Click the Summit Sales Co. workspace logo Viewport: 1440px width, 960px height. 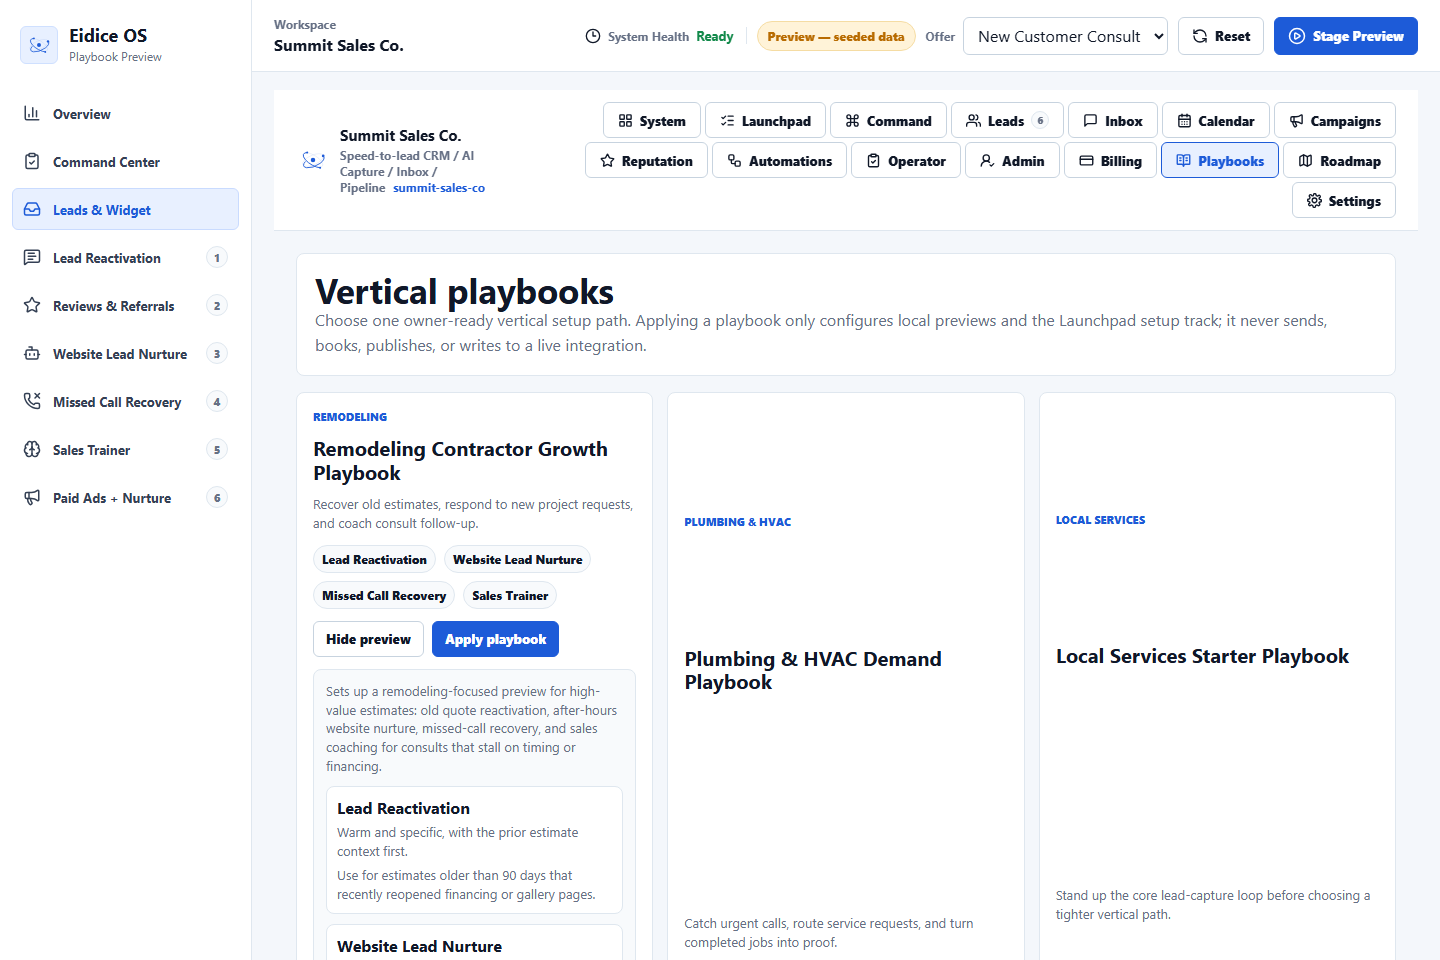(314, 160)
